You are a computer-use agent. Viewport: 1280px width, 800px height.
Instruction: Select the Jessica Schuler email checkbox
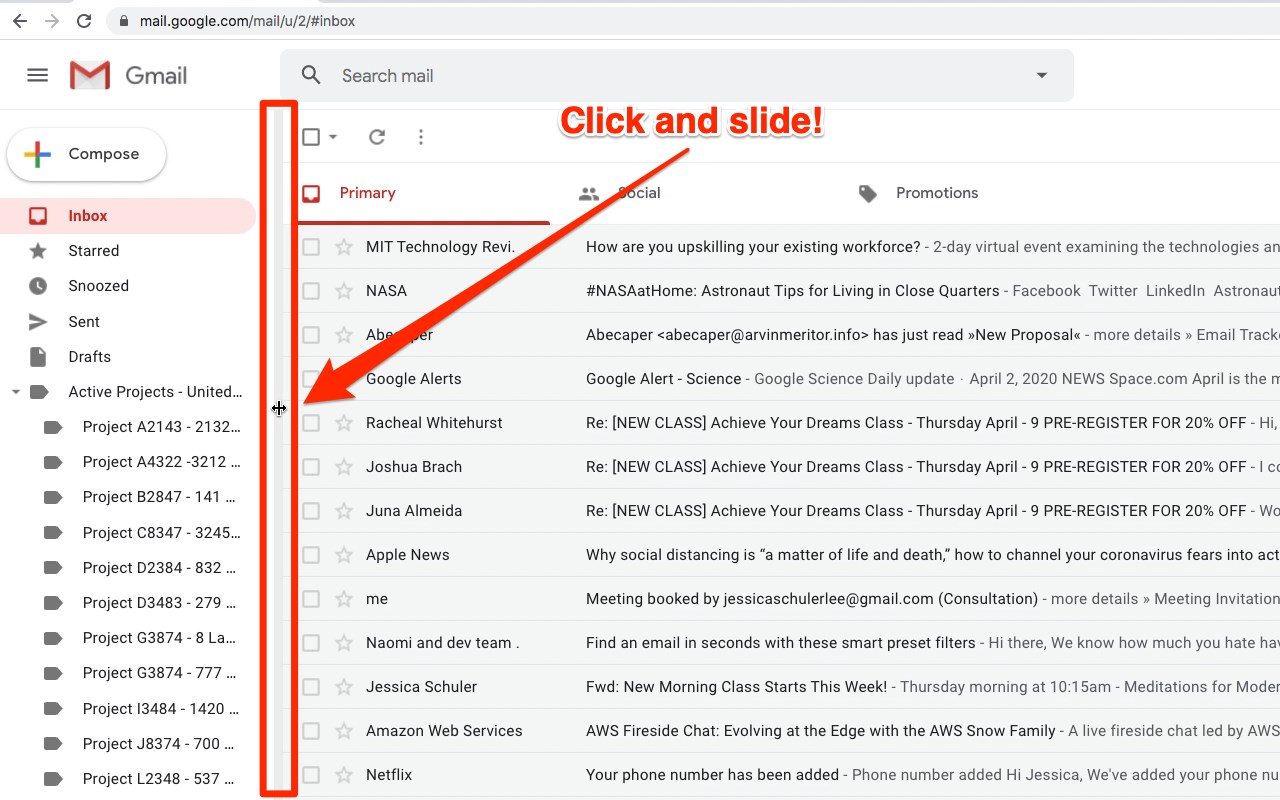click(311, 687)
